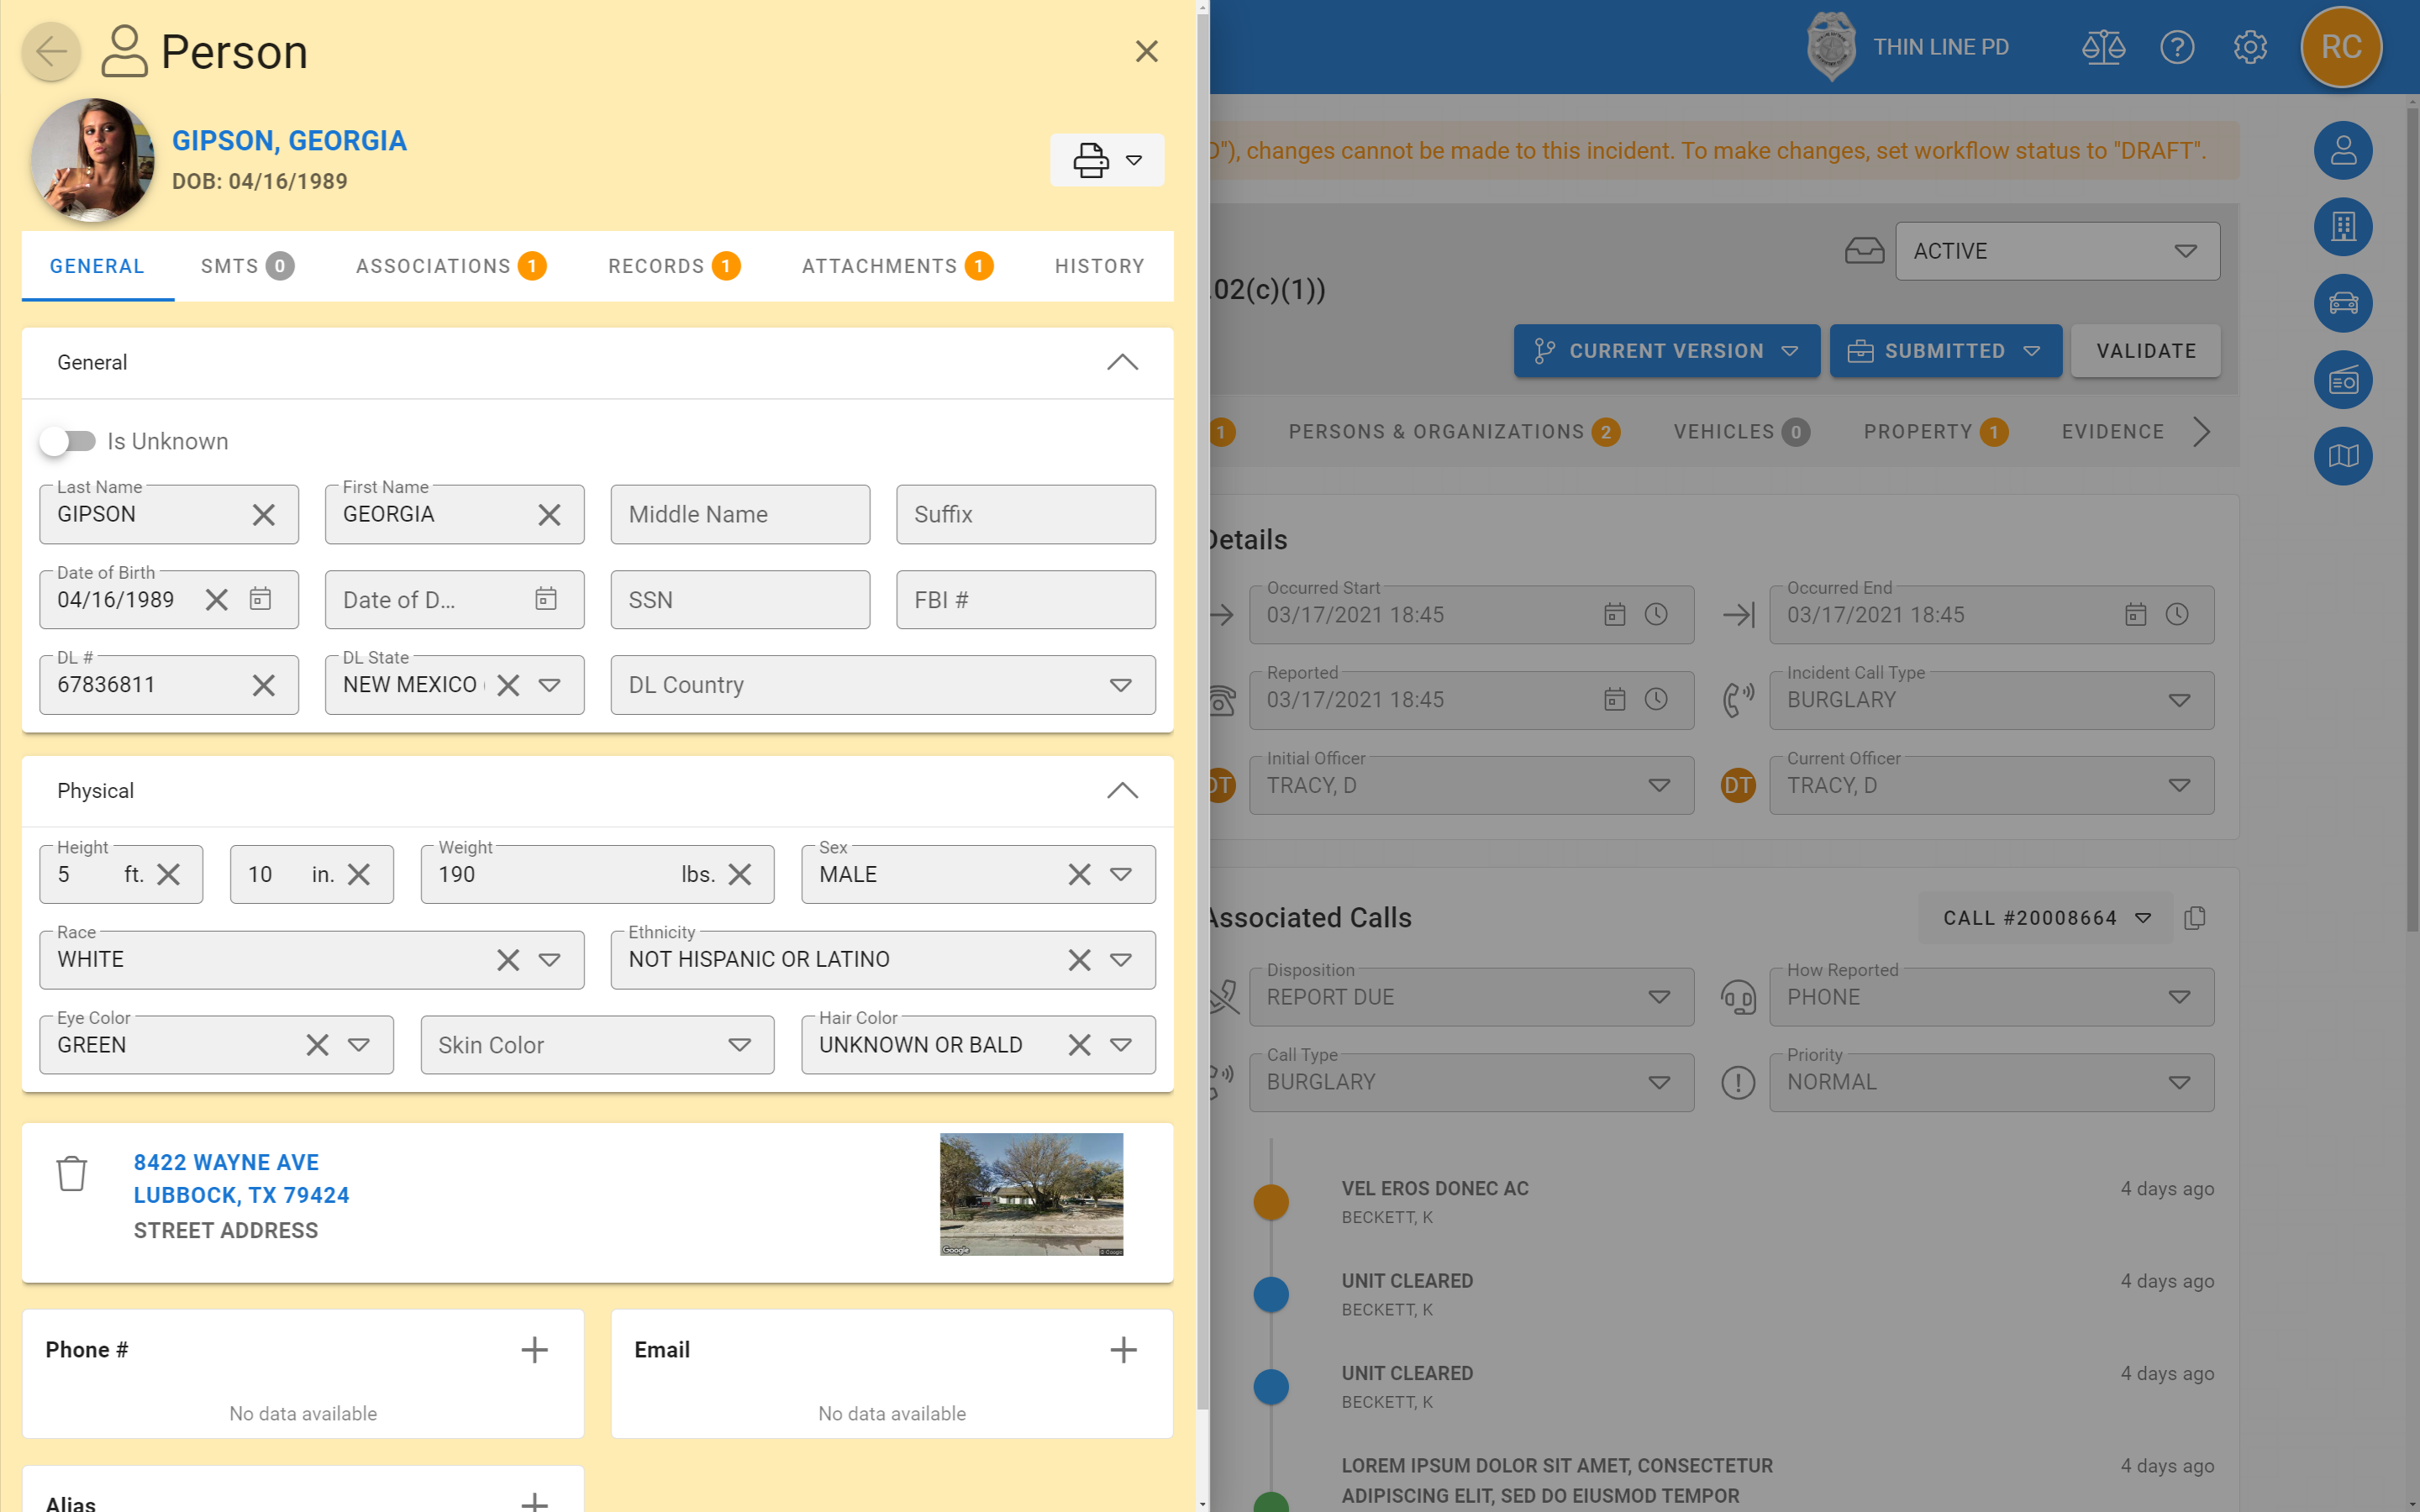2420x1512 pixels.
Task: Collapse the Physical section
Action: pos(1122,790)
